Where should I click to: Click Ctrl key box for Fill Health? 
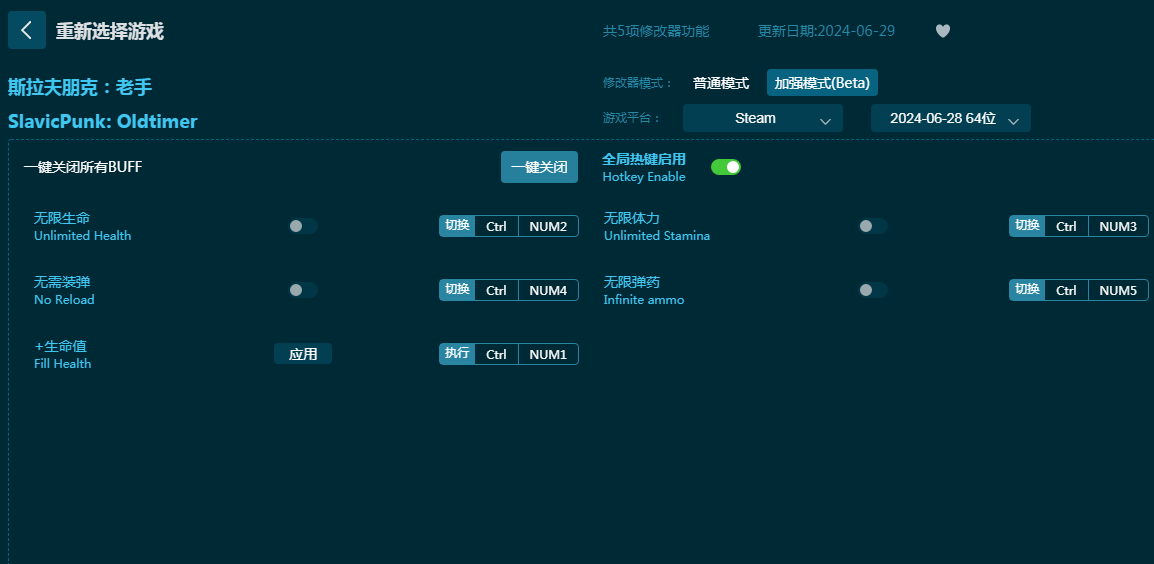(496, 354)
